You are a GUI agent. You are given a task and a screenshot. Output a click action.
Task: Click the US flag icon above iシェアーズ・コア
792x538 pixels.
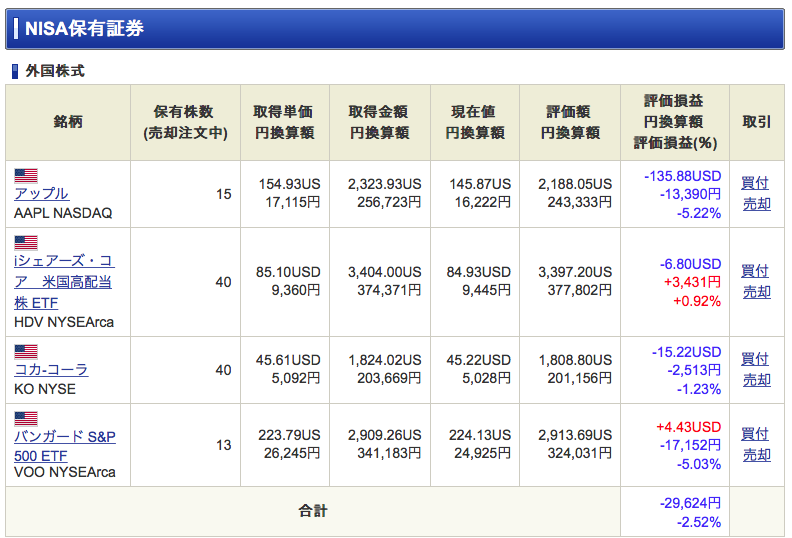pyautogui.click(x=26, y=242)
